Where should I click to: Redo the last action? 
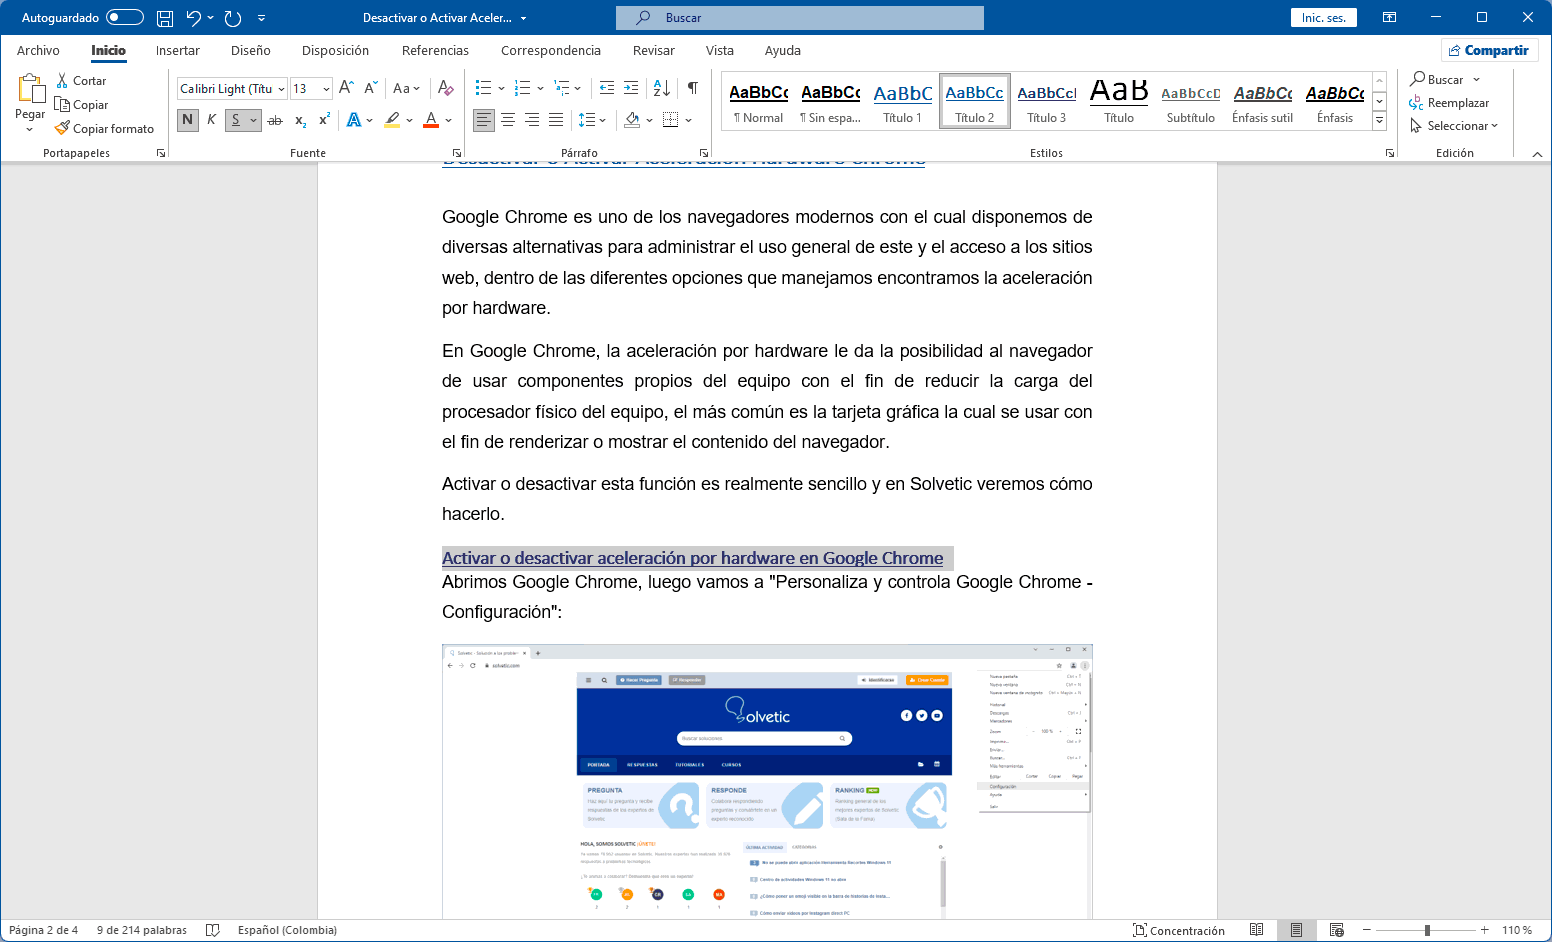tap(233, 18)
